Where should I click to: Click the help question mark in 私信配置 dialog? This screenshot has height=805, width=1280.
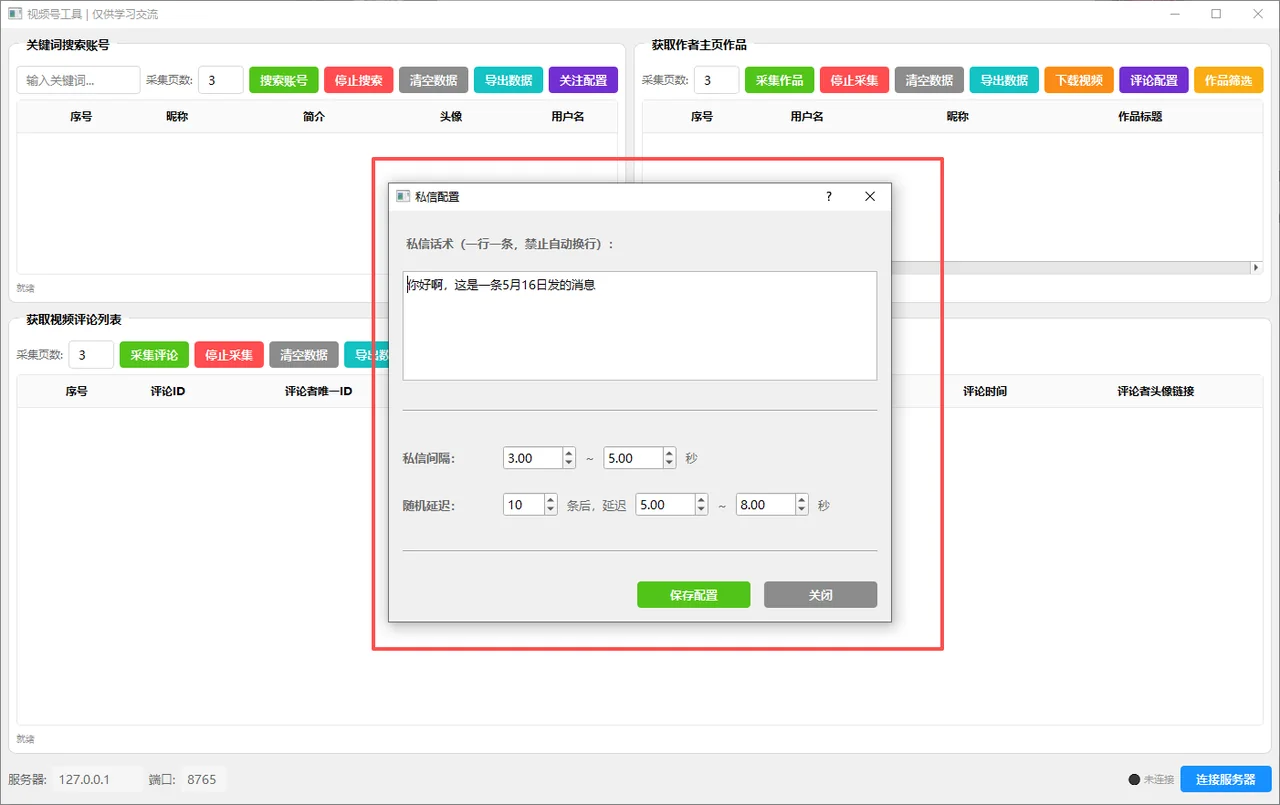click(x=828, y=197)
